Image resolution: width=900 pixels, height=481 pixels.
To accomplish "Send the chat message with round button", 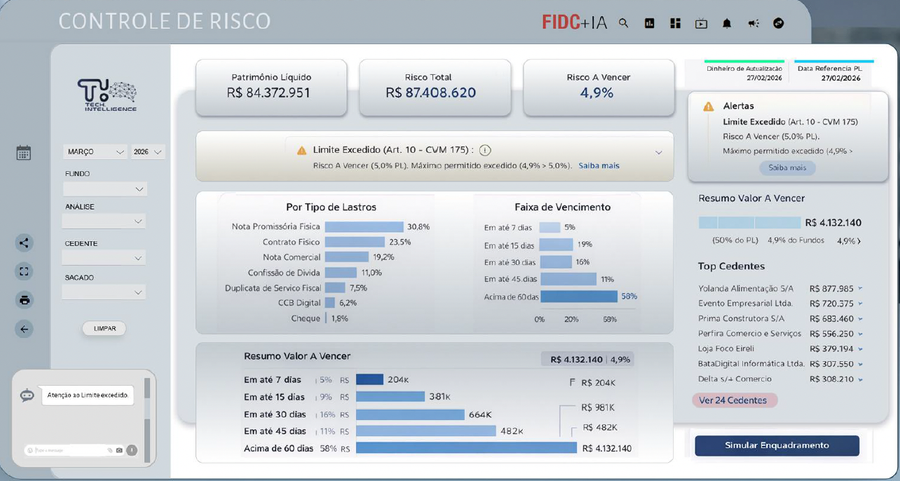I will coord(131,451).
